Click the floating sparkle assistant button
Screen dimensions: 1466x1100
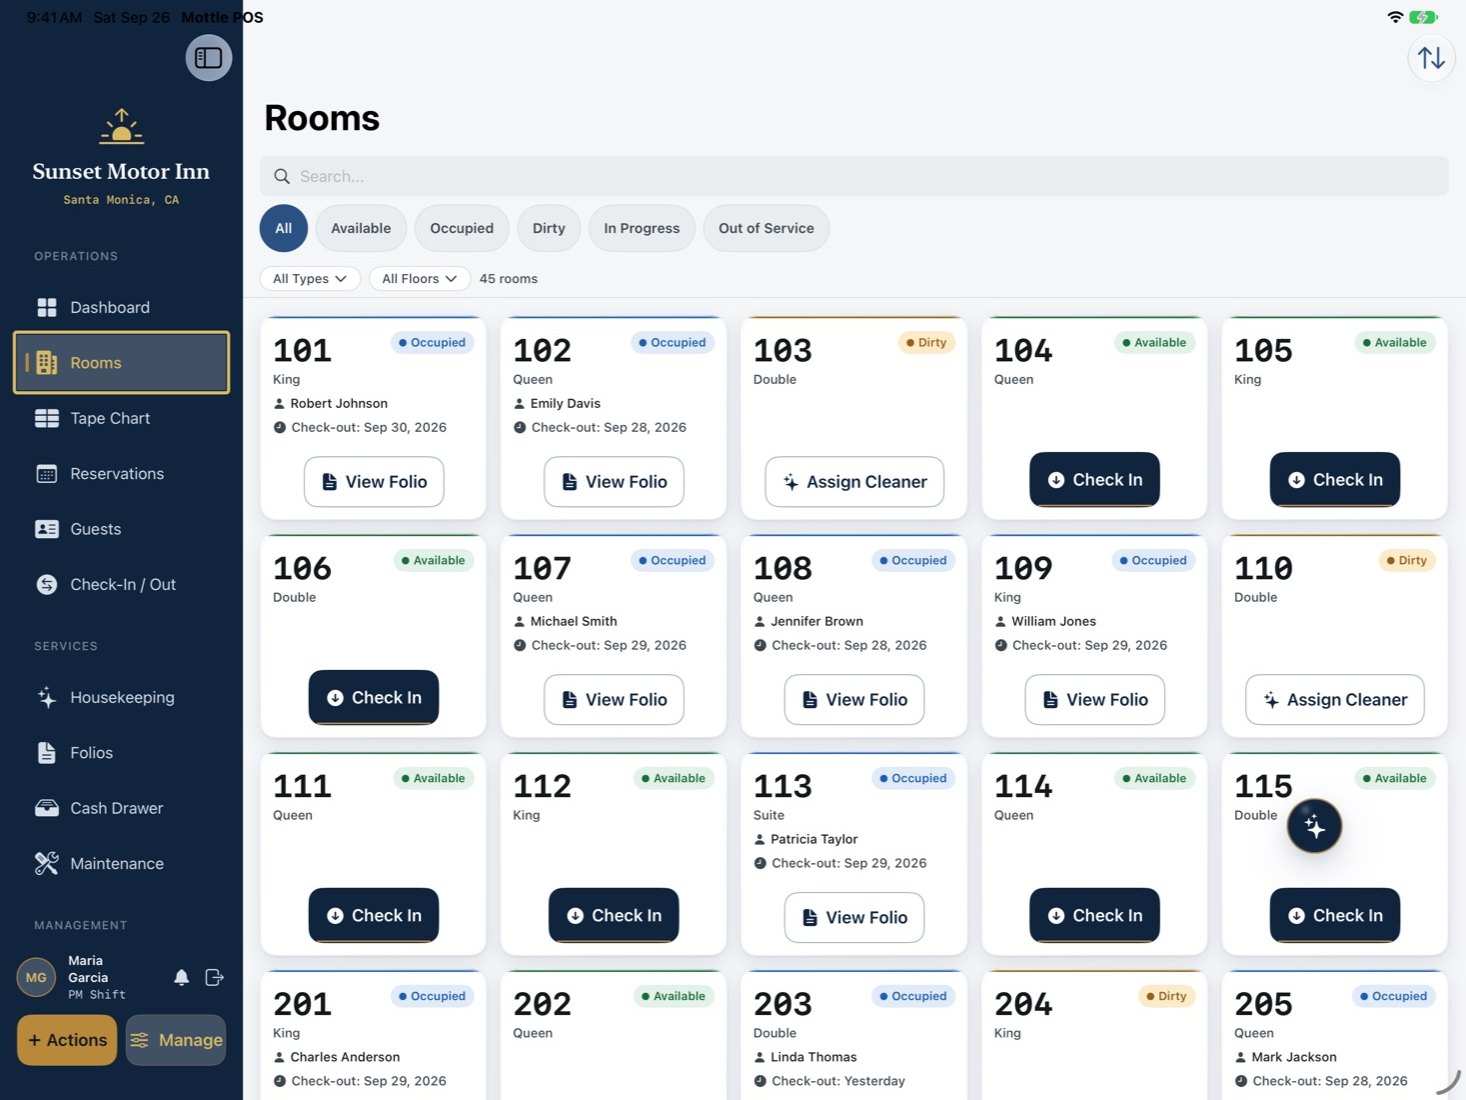click(x=1314, y=826)
